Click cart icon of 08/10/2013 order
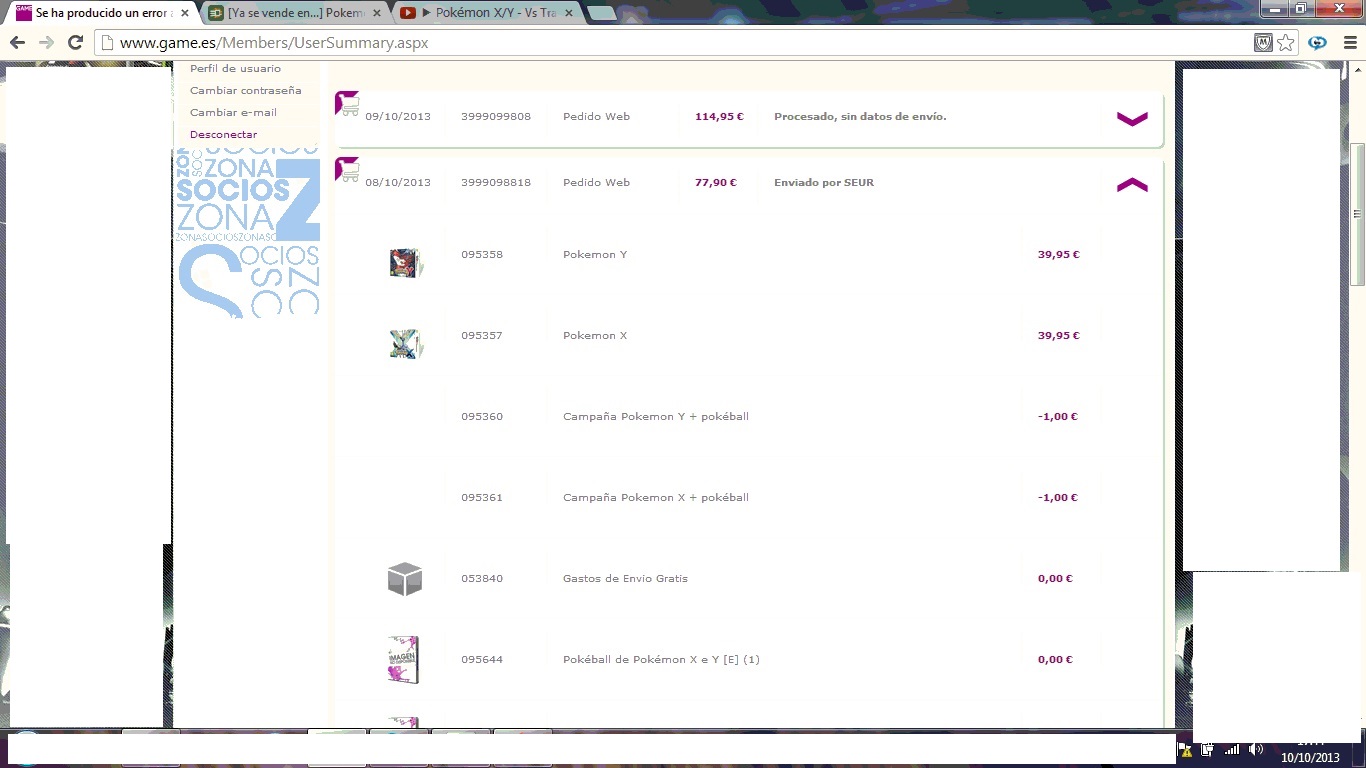1366x768 pixels. (348, 170)
